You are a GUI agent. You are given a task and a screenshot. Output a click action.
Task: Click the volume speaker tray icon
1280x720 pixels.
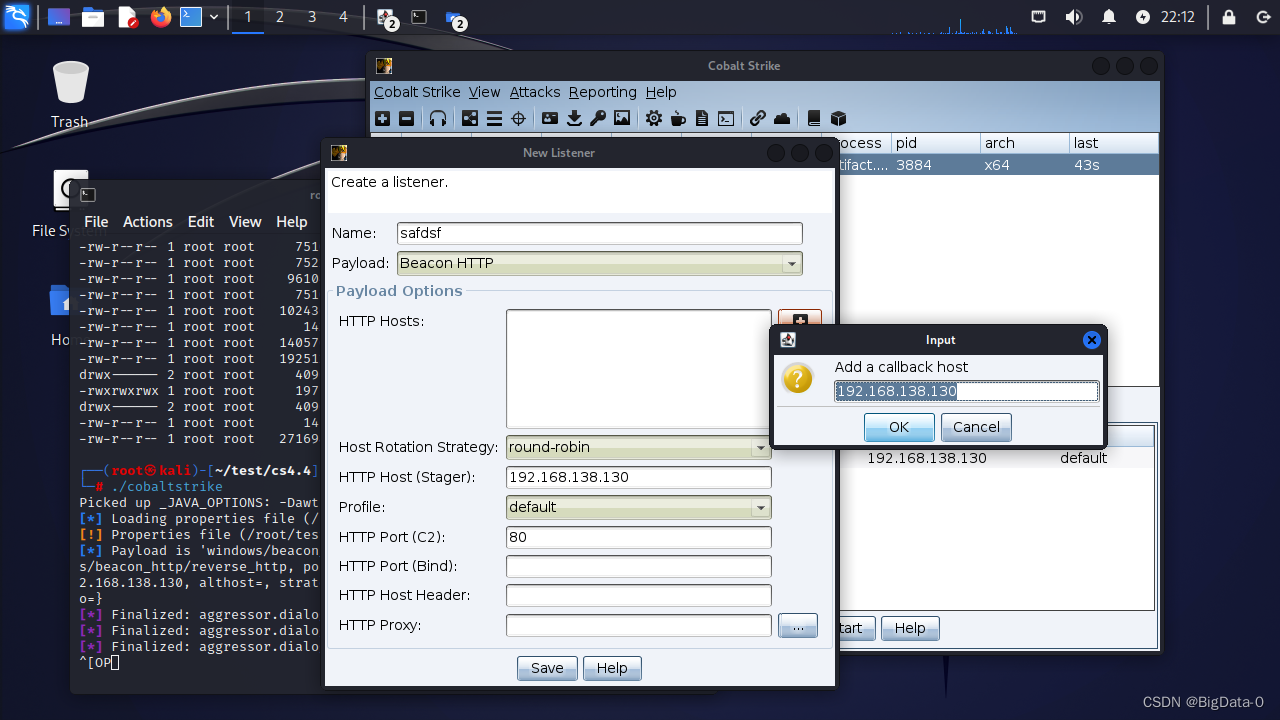click(1074, 17)
